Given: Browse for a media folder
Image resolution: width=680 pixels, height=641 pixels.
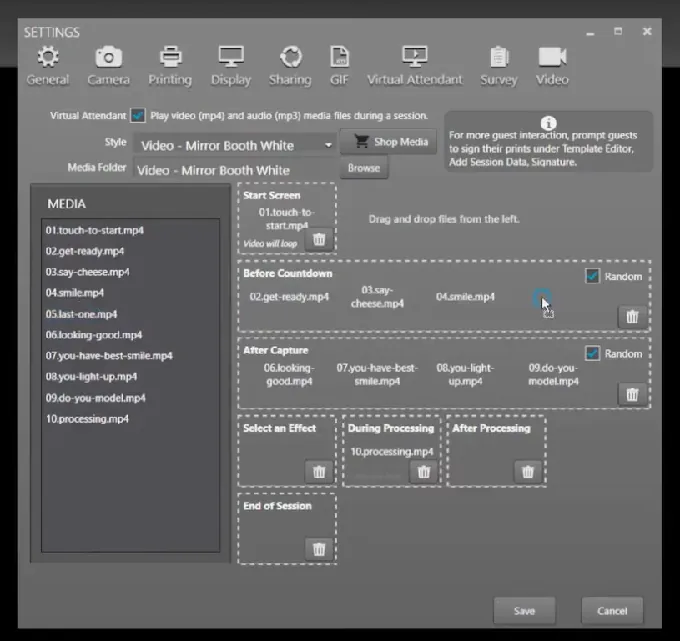Looking at the screenshot, I should pos(363,168).
